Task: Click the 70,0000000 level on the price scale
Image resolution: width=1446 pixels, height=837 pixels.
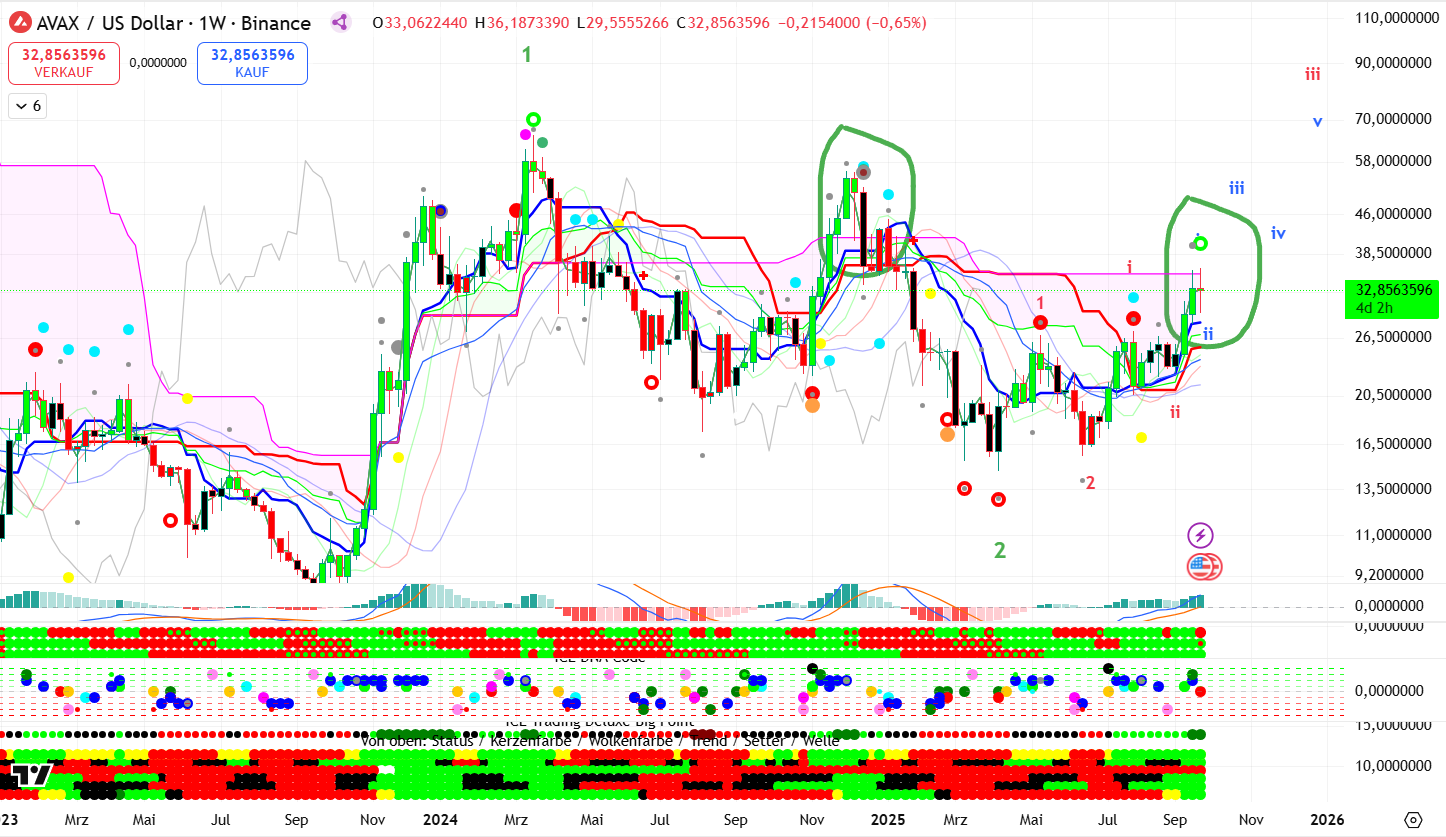Action: click(1389, 119)
